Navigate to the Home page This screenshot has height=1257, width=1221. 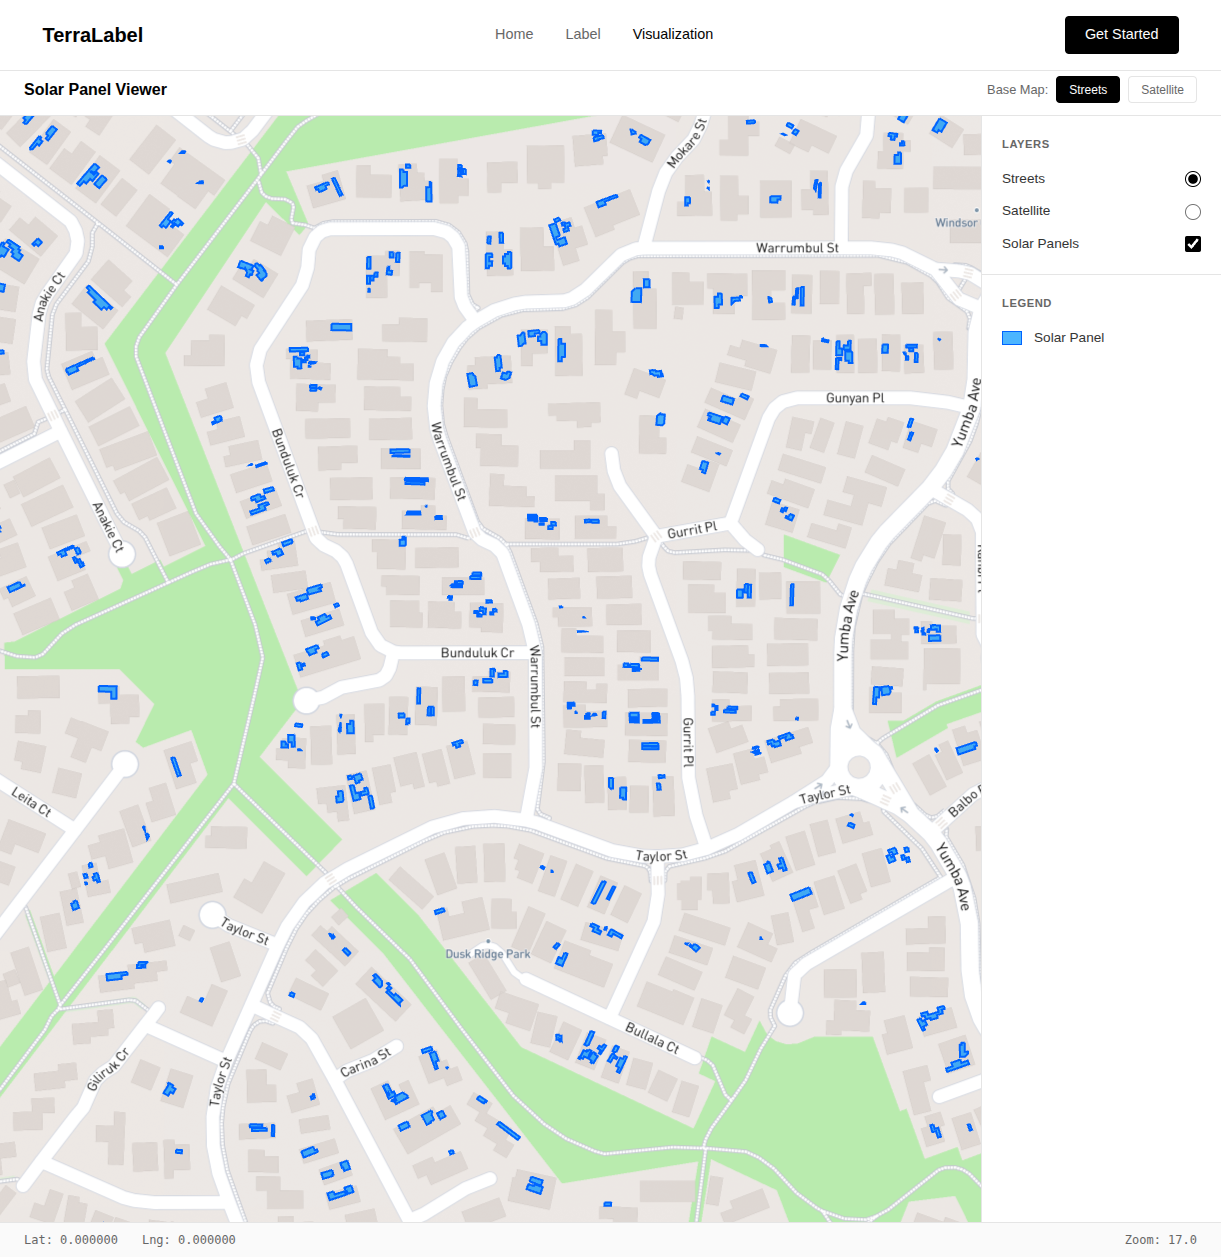[x=514, y=34]
